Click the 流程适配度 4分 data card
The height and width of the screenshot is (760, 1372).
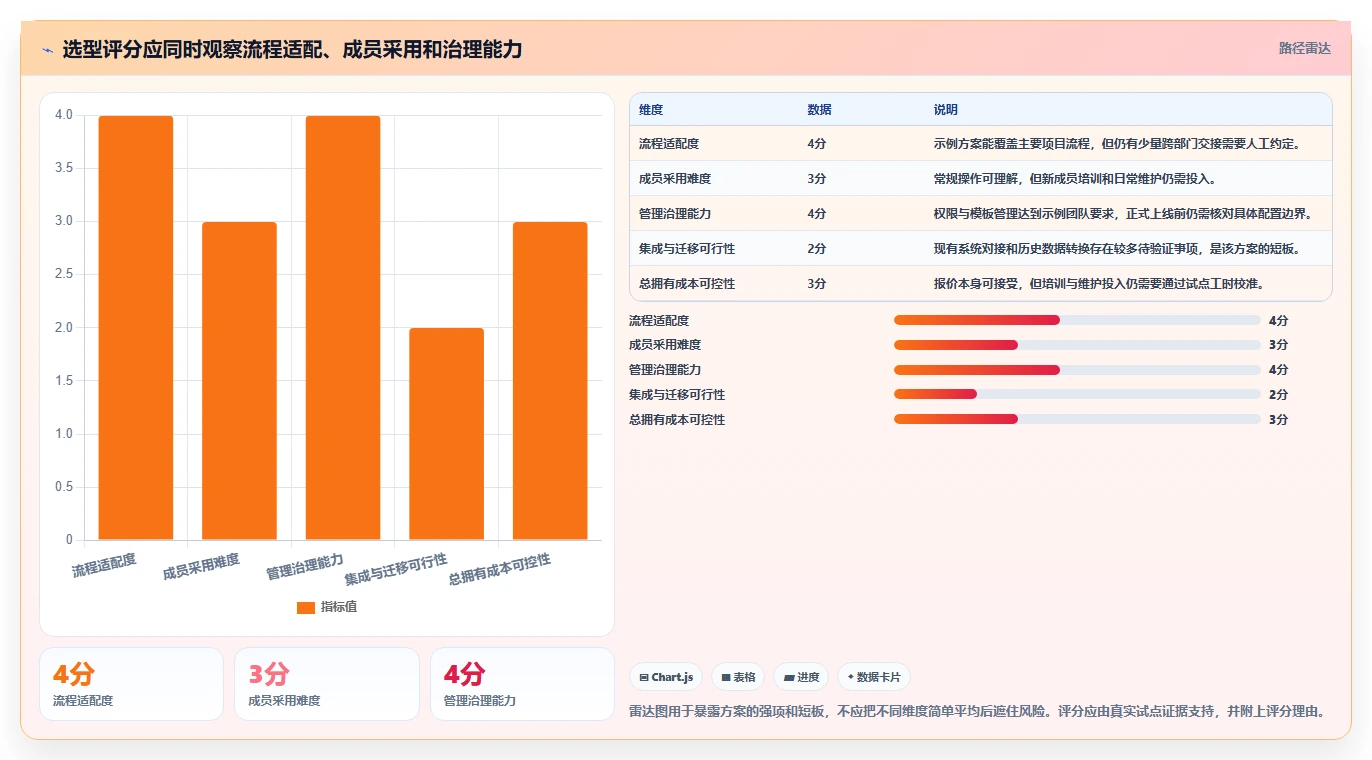[131, 684]
